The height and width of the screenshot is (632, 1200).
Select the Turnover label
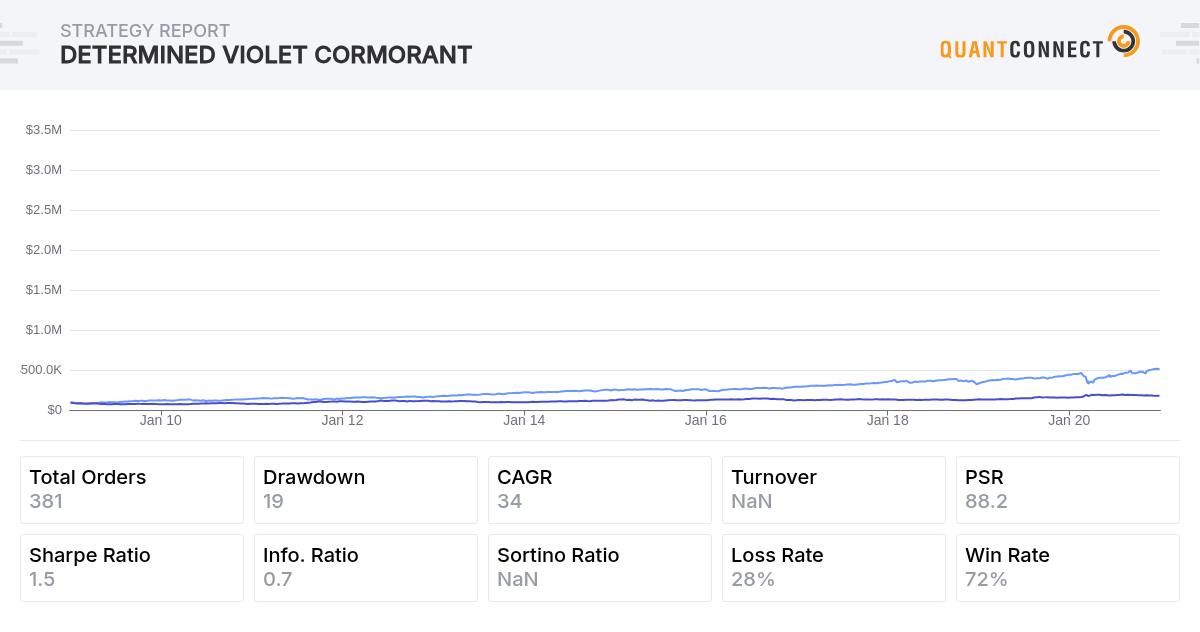[x=774, y=477]
